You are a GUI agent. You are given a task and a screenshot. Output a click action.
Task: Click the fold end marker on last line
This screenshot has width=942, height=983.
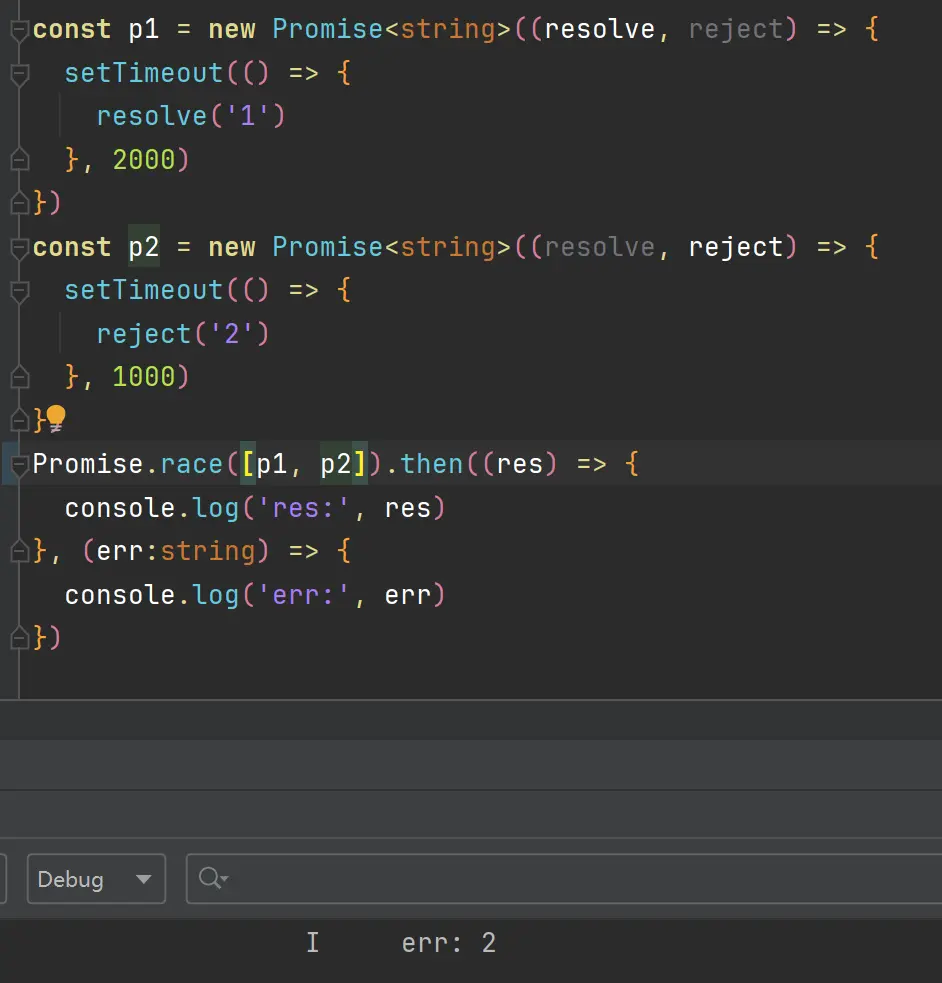point(19,637)
